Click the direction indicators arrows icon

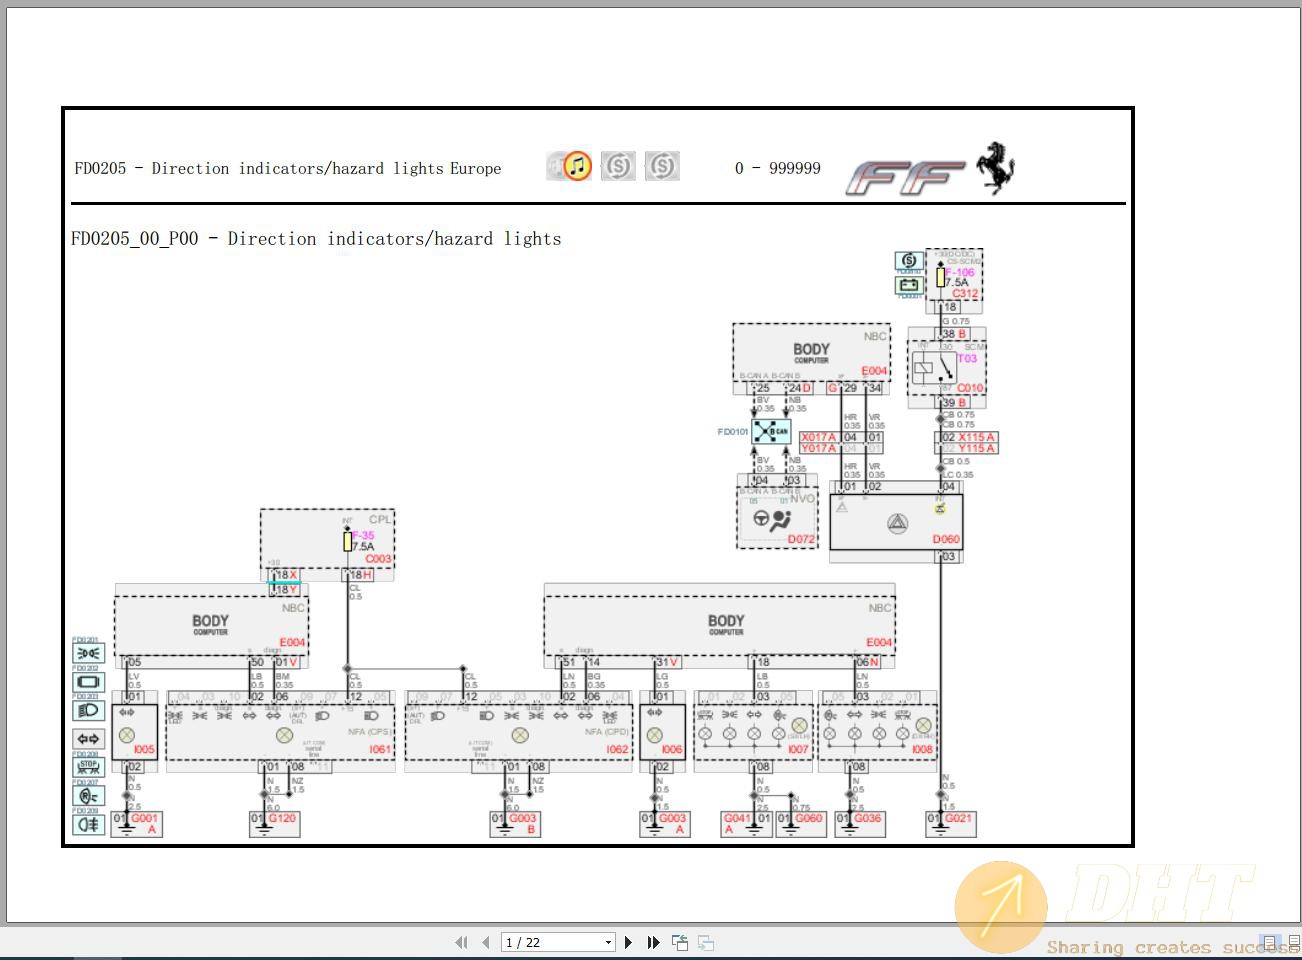tap(88, 739)
